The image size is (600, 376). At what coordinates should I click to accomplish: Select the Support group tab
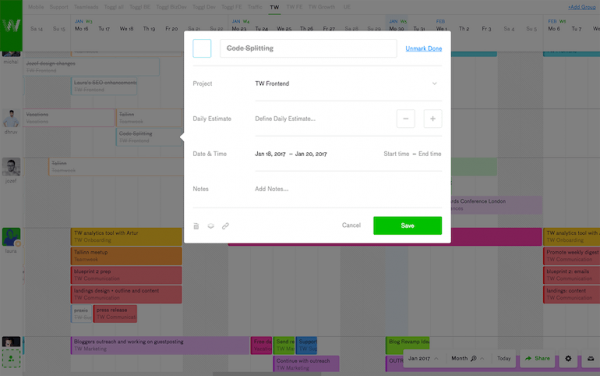59,7
